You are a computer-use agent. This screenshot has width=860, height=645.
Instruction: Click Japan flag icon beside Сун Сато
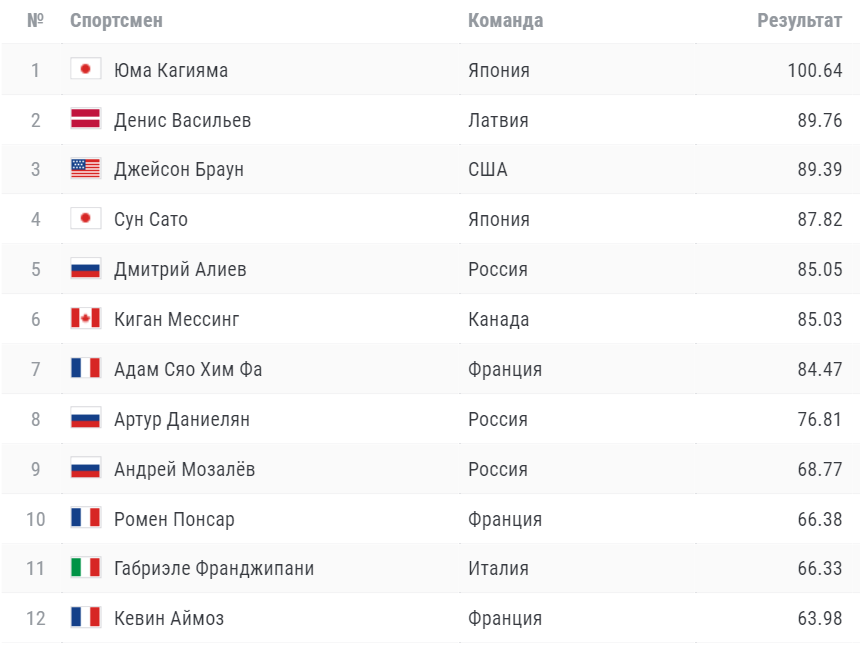coord(85,219)
